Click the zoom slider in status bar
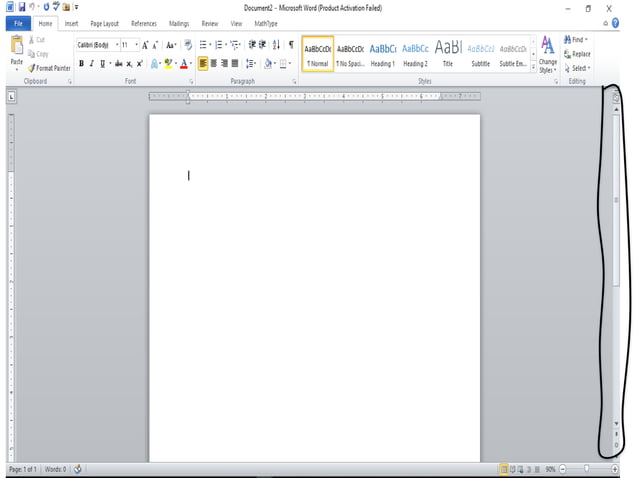Image resolution: width=638 pixels, height=478 pixels. tap(590, 469)
